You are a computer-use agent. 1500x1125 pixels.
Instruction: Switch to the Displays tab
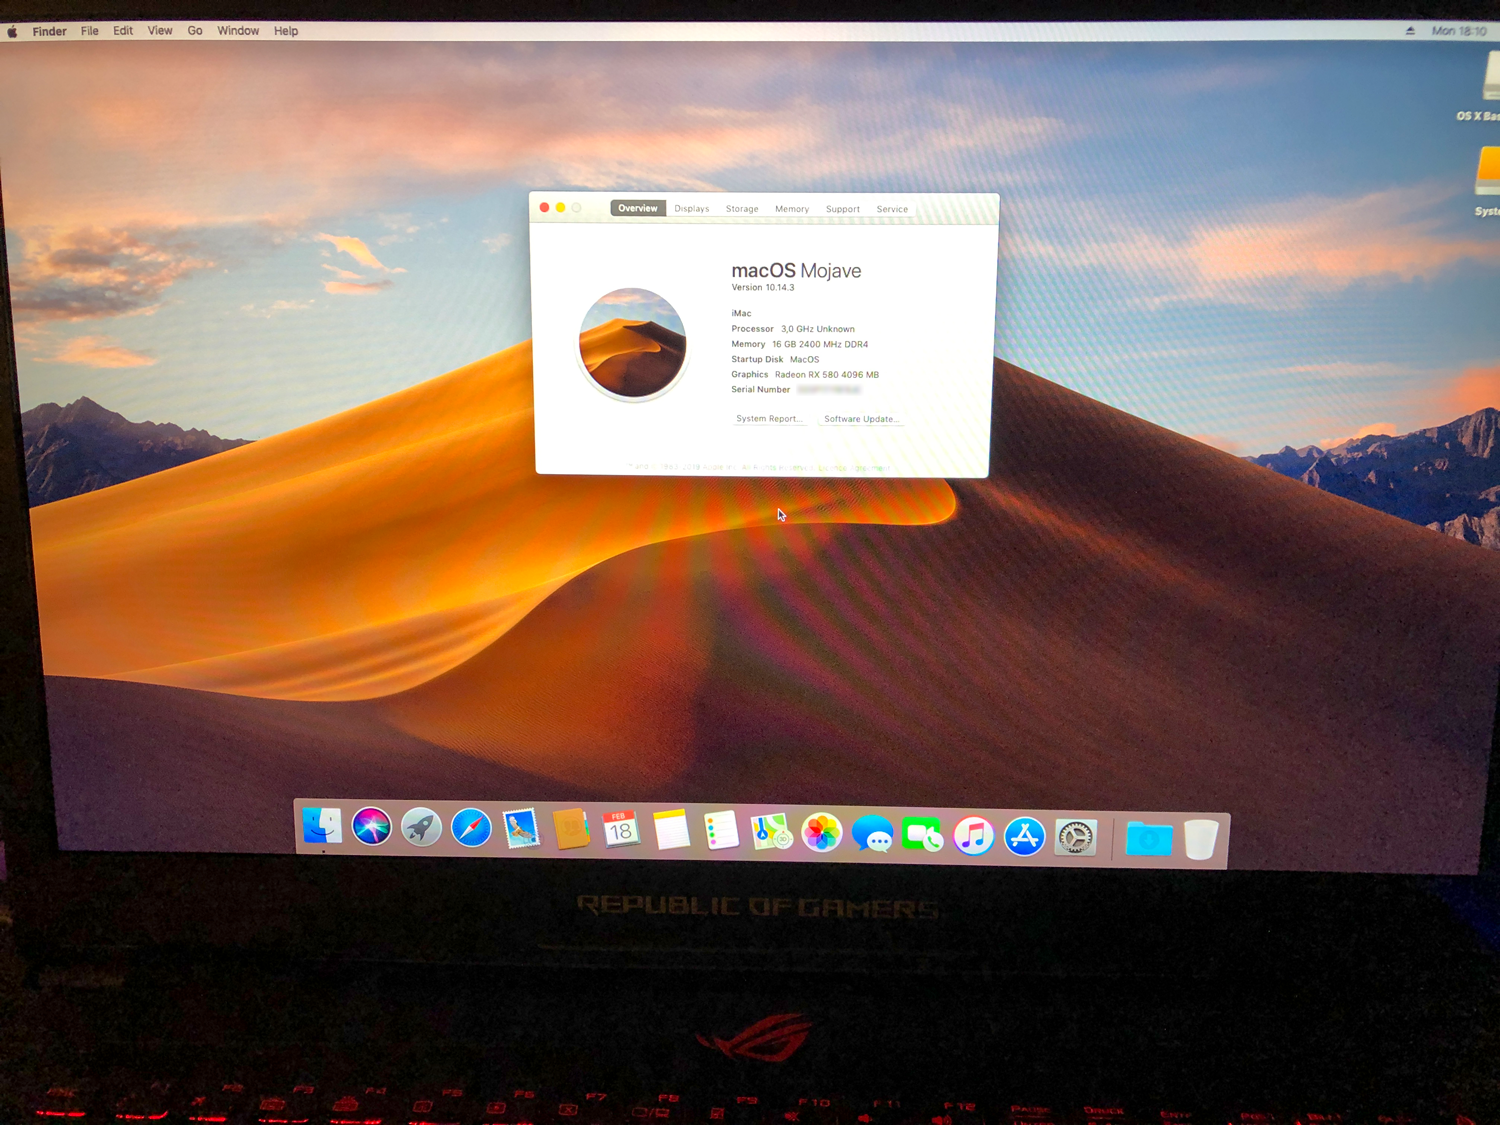692,209
